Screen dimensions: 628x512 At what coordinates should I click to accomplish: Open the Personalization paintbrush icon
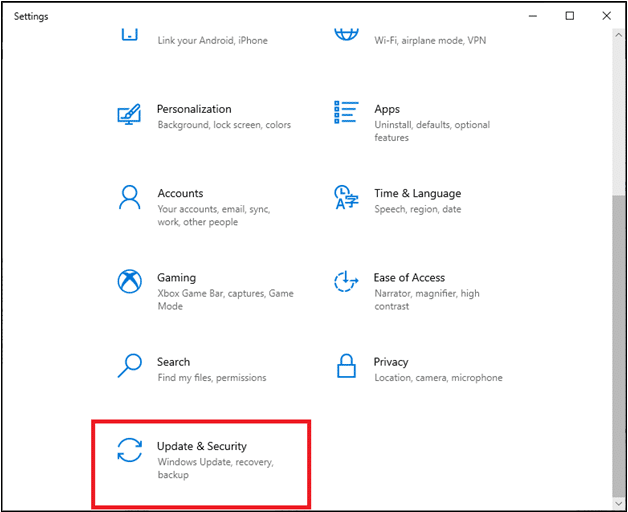pyautogui.click(x=129, y=114)
